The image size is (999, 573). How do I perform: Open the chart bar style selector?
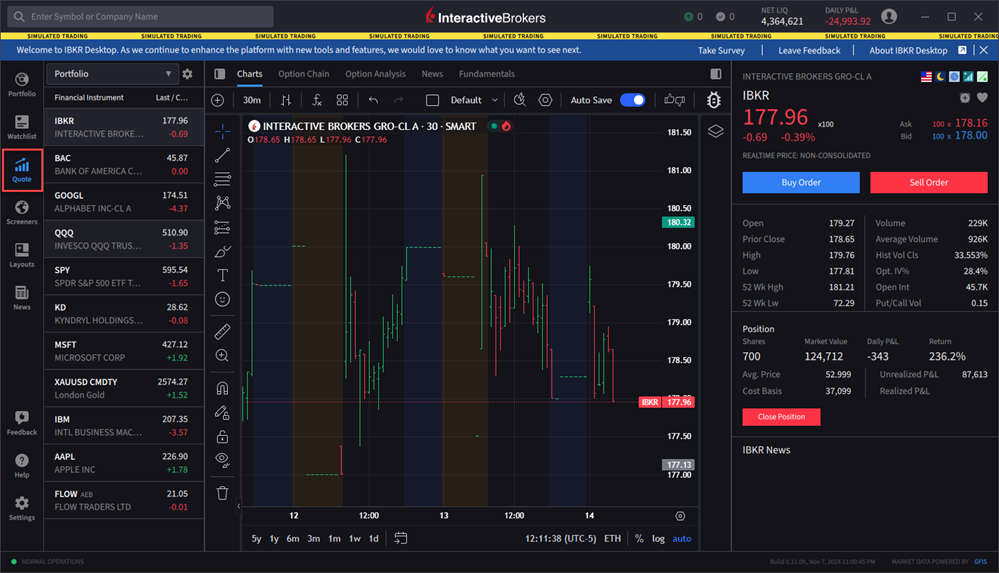tap(286, 100)
